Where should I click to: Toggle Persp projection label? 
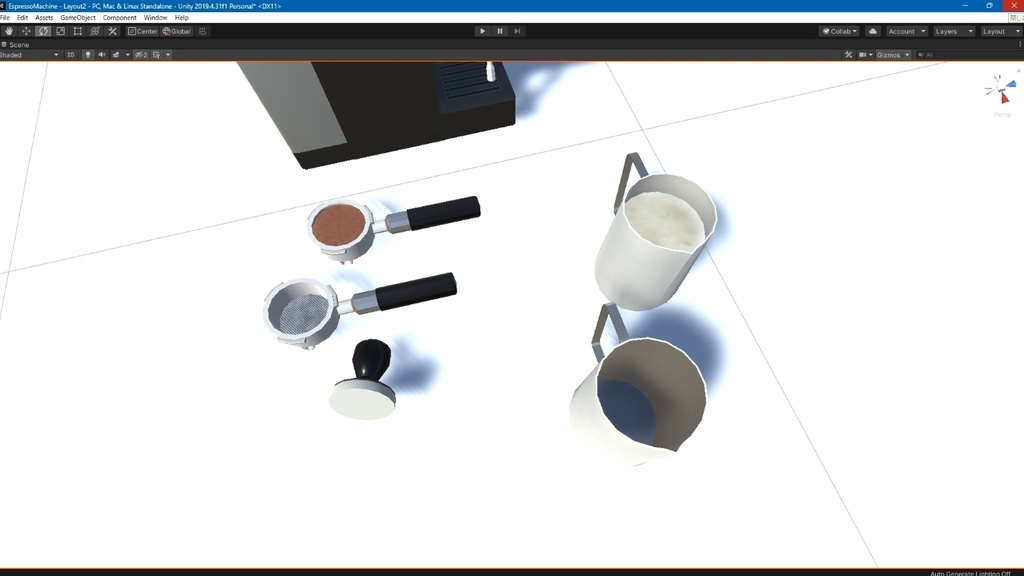coord(1002,114)
